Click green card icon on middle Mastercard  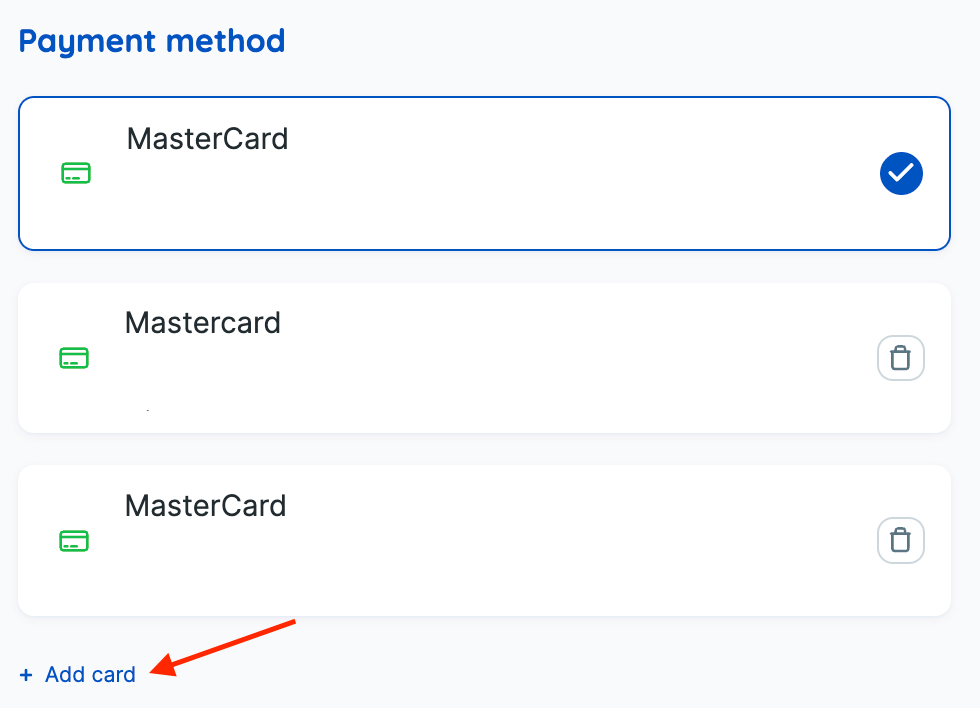point(74,358)
